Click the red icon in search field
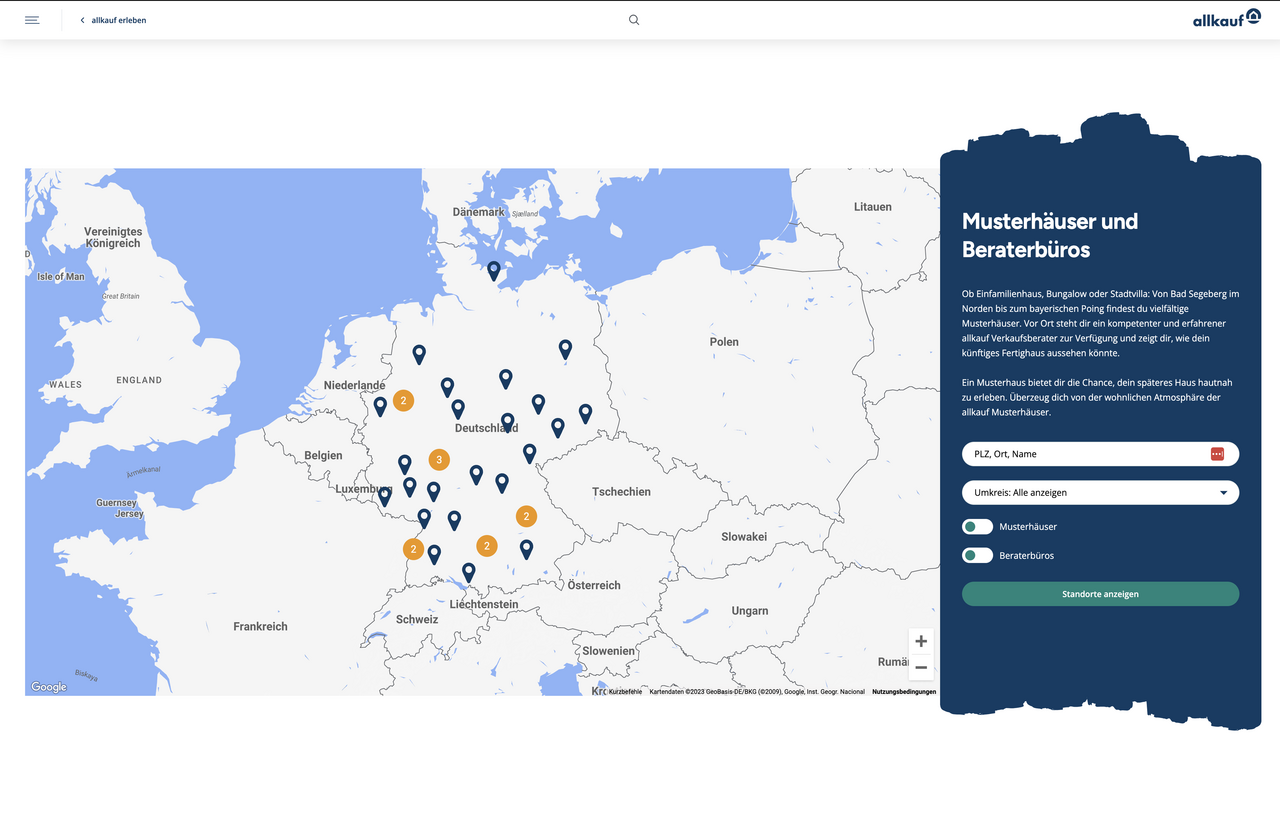 pos(1217,454)
